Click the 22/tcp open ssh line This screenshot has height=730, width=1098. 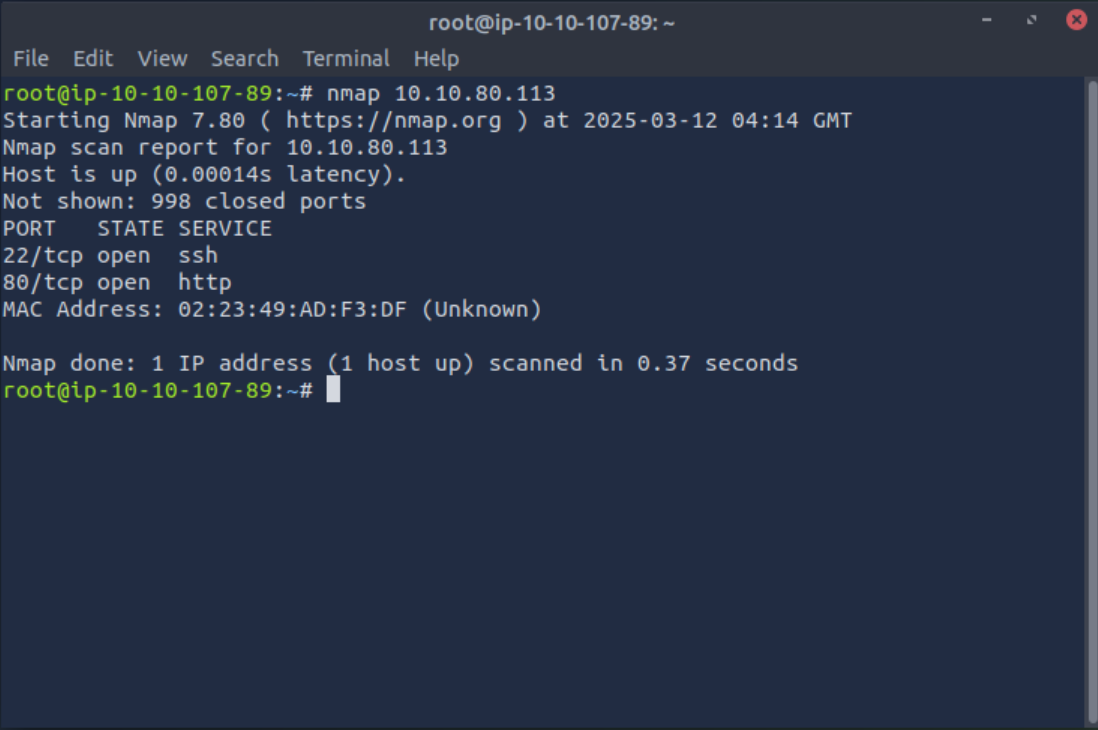[110, 256]
